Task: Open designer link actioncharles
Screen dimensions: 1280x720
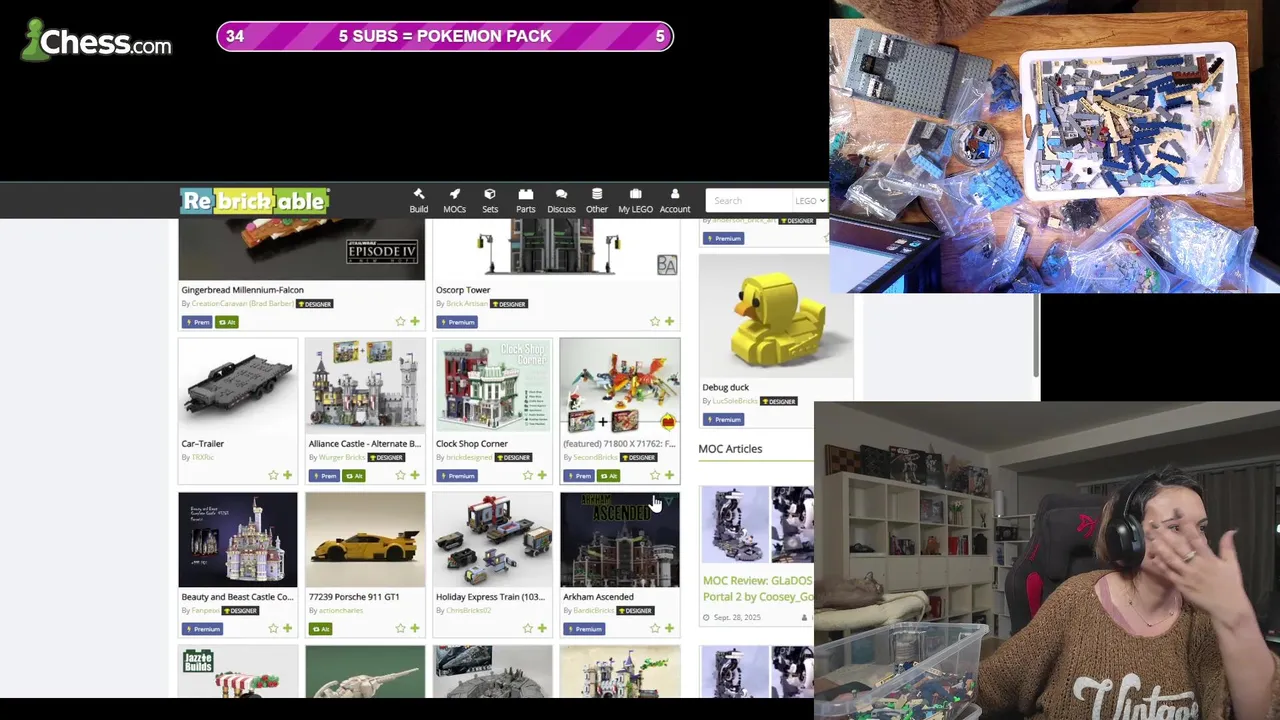Action: 341,610
